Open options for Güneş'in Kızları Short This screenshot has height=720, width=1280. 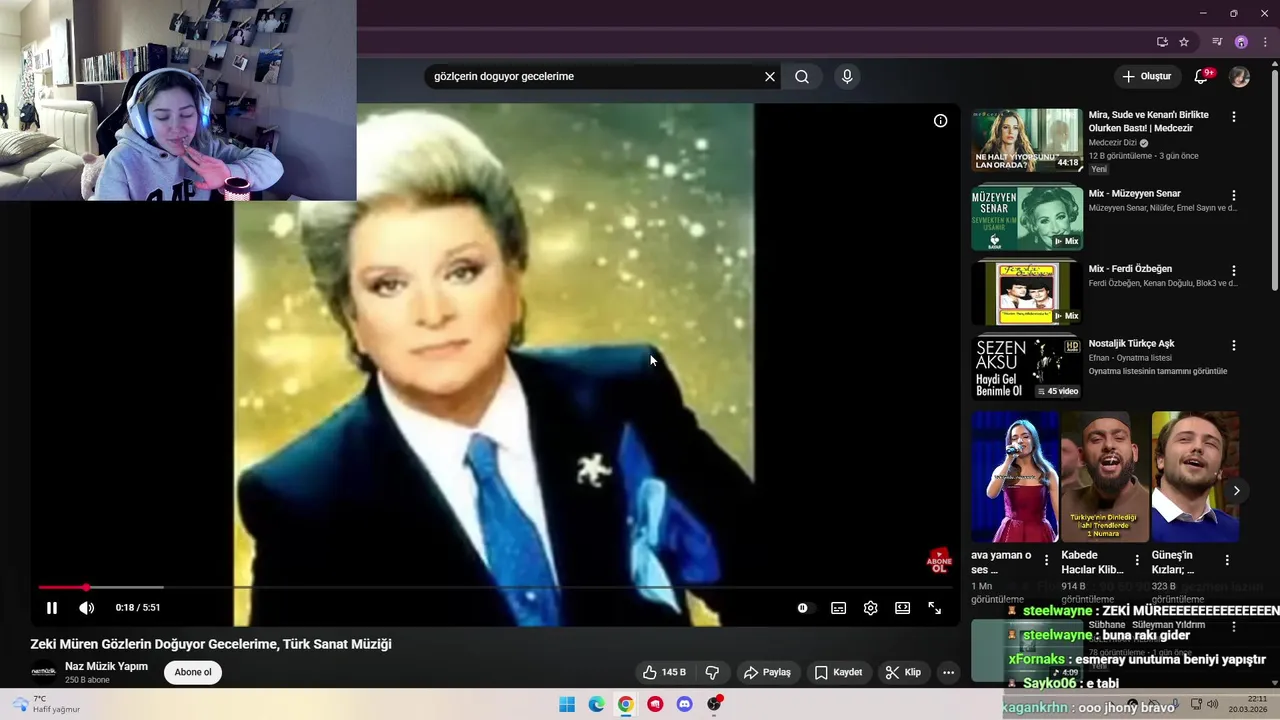pos(1227,561)
